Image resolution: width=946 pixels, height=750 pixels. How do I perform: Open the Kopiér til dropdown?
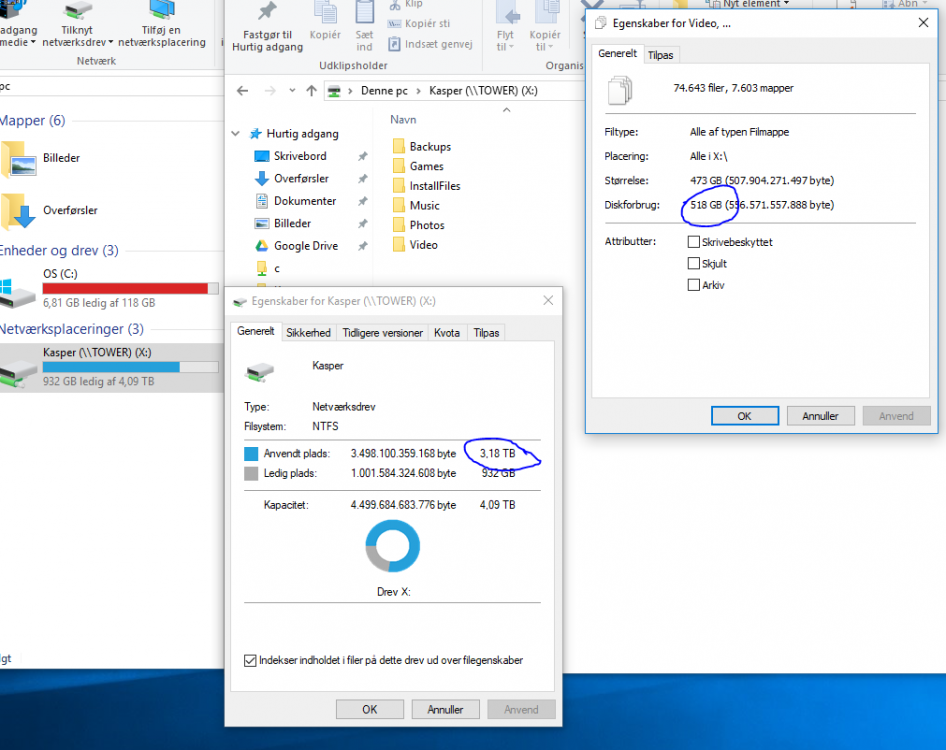545,41
